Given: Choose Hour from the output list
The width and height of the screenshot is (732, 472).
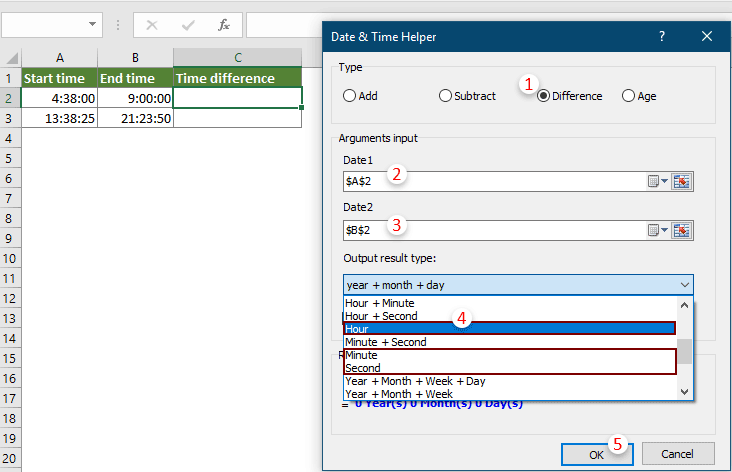Looking at the screenshot, I should coord(509,329).
